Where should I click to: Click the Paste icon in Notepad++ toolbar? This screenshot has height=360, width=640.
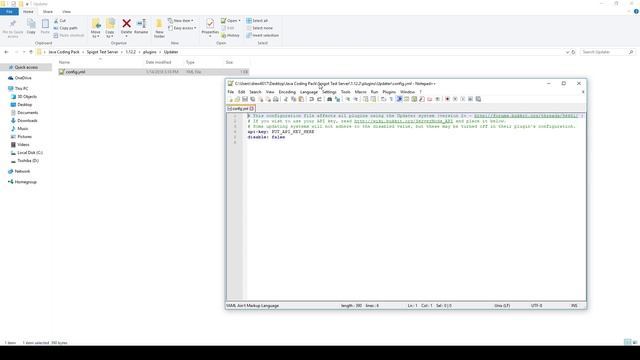[301, 99]
